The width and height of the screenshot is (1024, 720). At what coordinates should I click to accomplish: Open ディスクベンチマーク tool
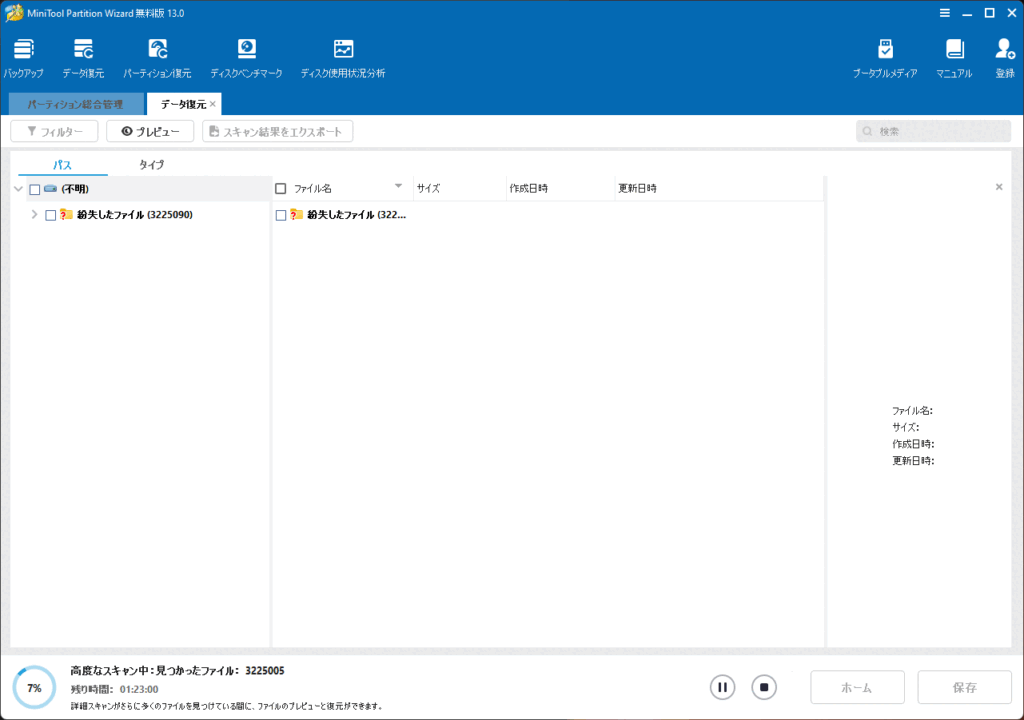click(246, 50)
